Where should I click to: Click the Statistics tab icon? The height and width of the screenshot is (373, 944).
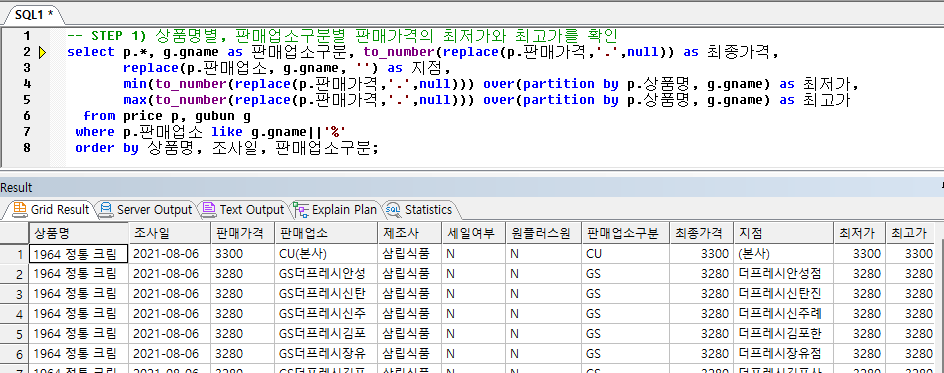coord(393,209)
